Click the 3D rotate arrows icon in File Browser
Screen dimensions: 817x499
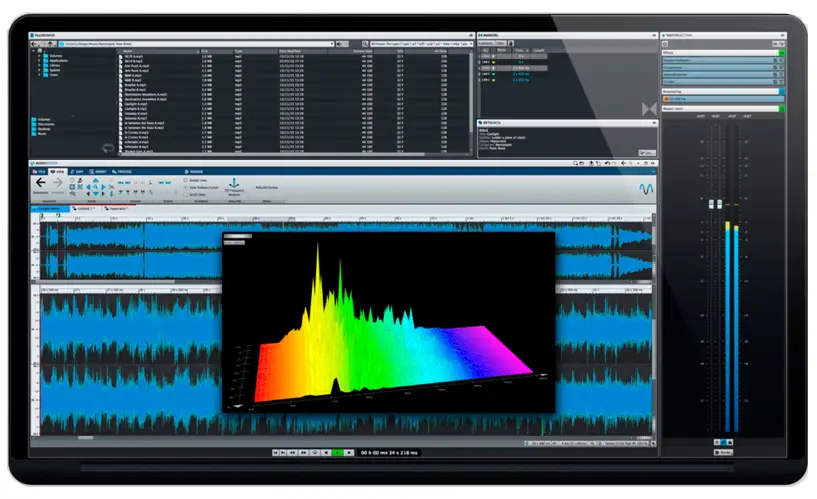(x=110, y=148)
